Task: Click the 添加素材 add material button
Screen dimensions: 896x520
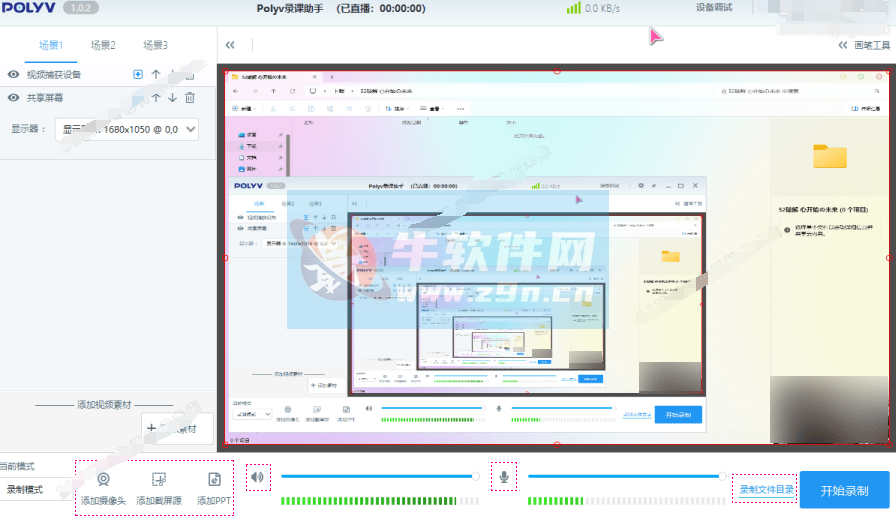Action: pyautogui.click(x=177, y=428)
